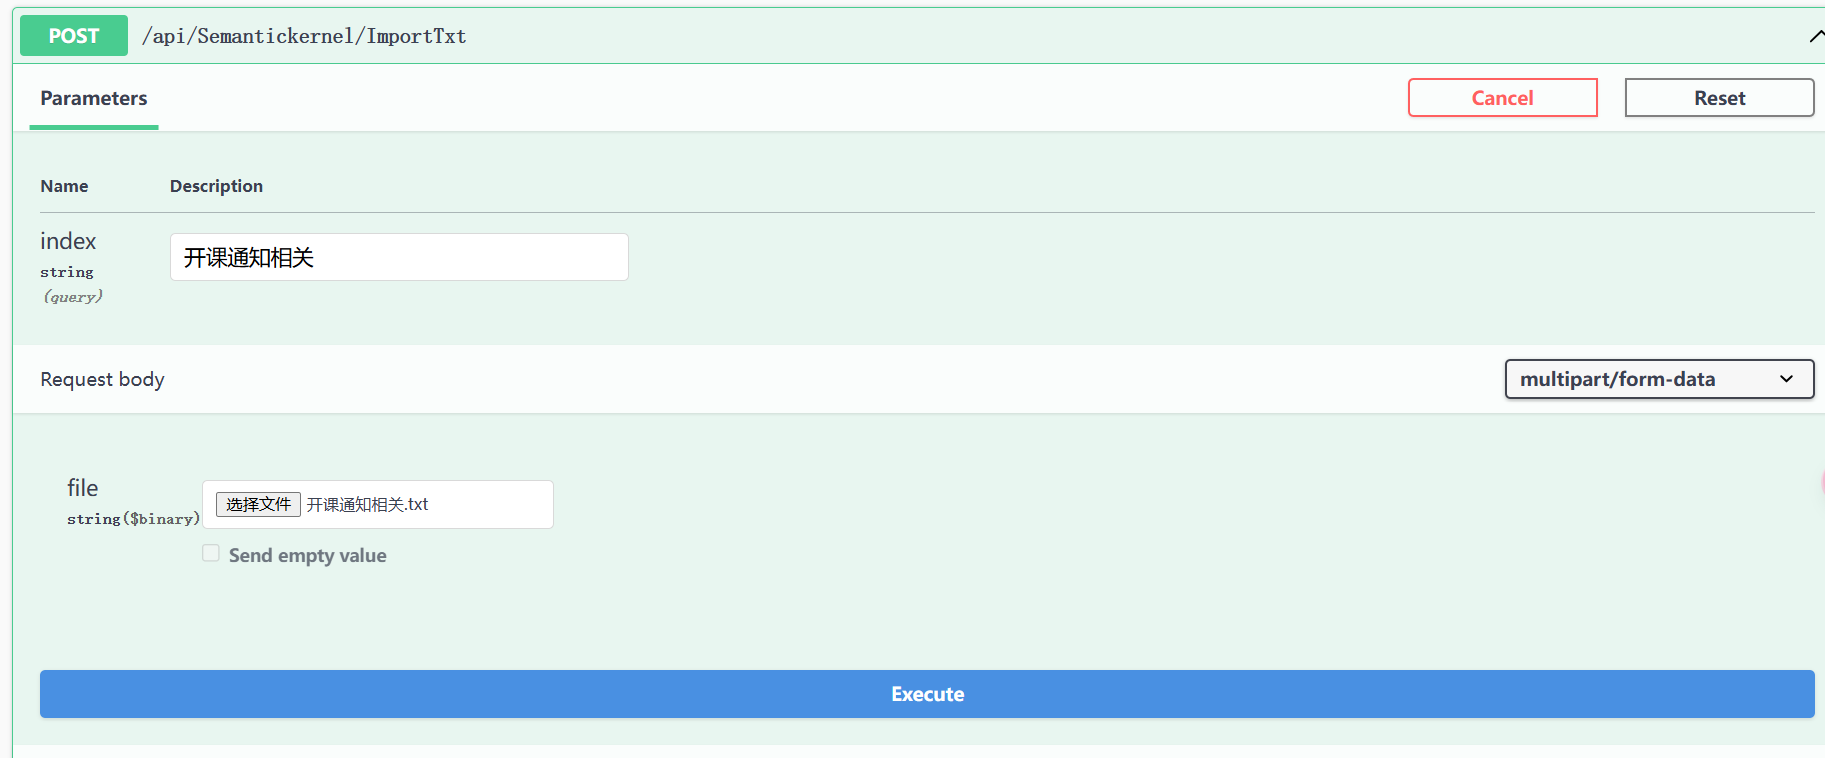
Task: Click the string($binary) type label
Action: point(133,518)
